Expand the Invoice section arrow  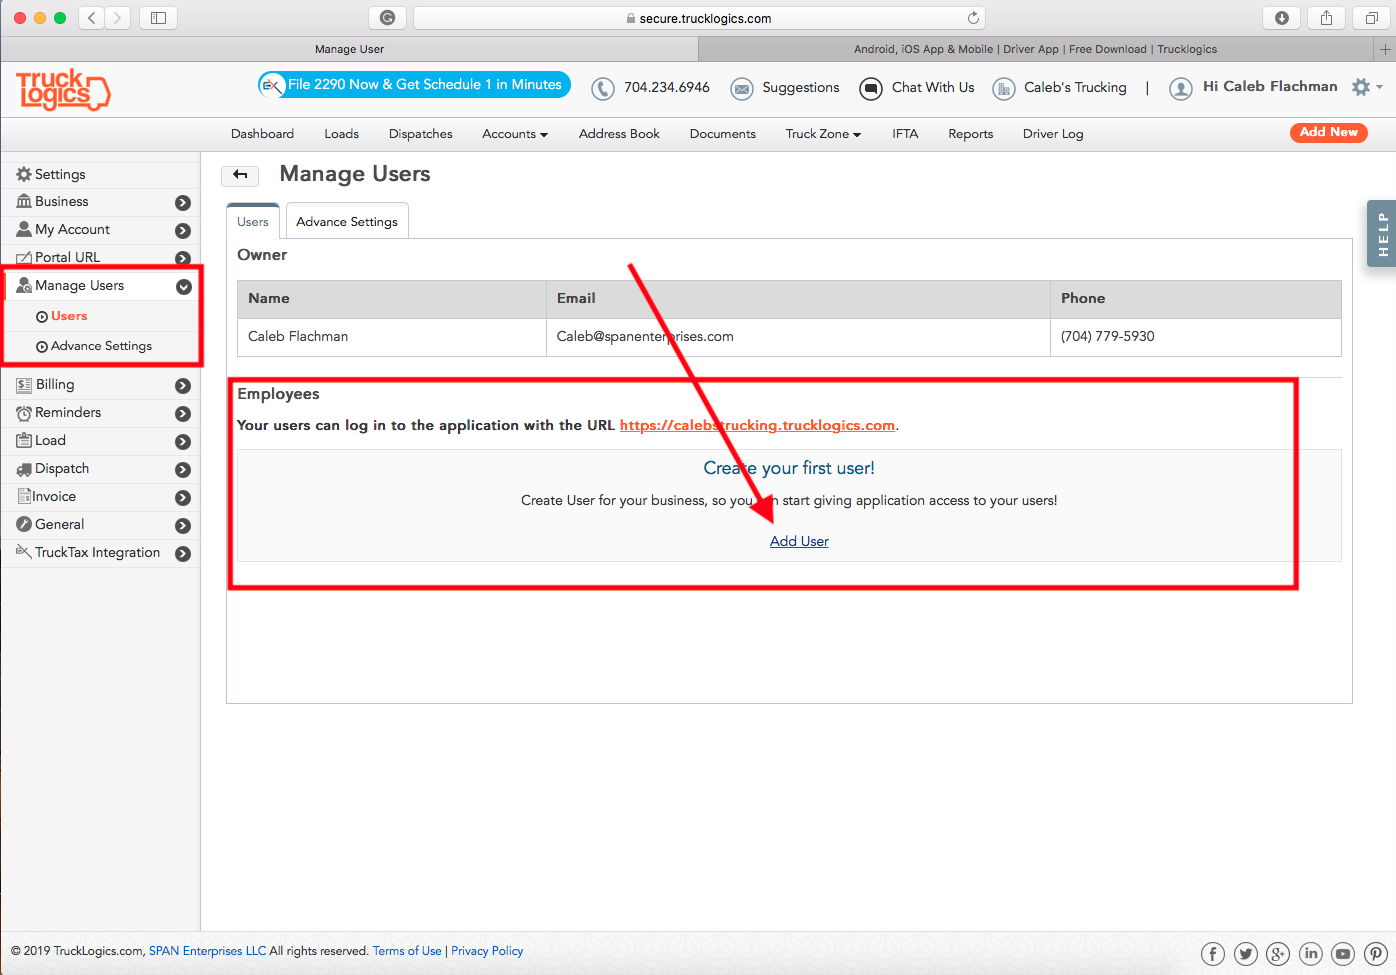(x=183, y=498)
